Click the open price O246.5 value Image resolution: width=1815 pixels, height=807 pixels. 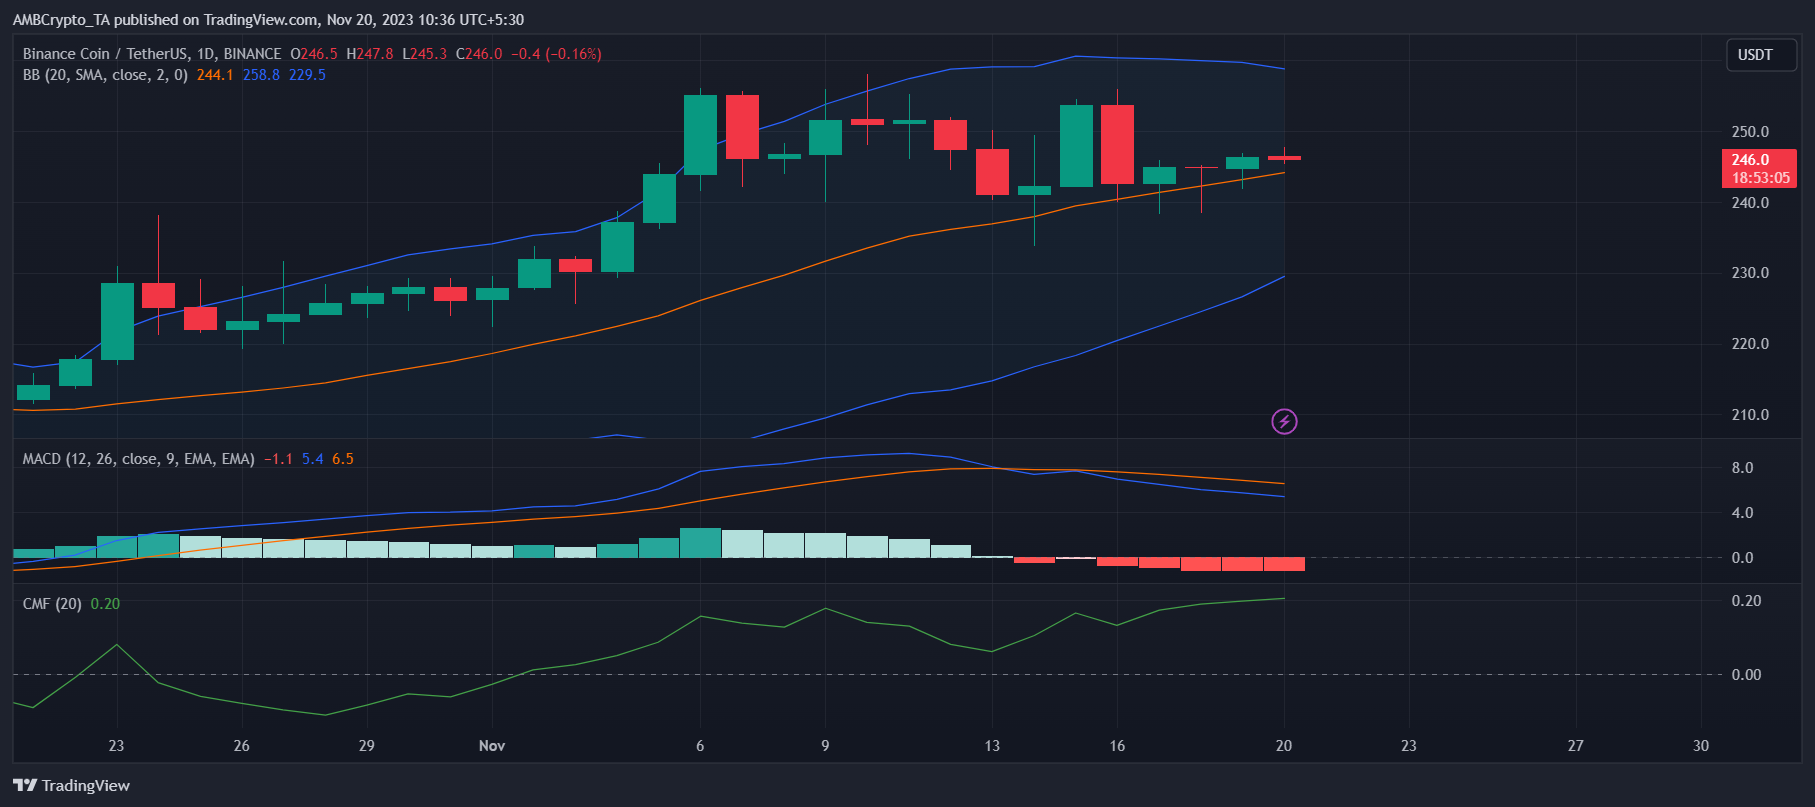[314, 54]
